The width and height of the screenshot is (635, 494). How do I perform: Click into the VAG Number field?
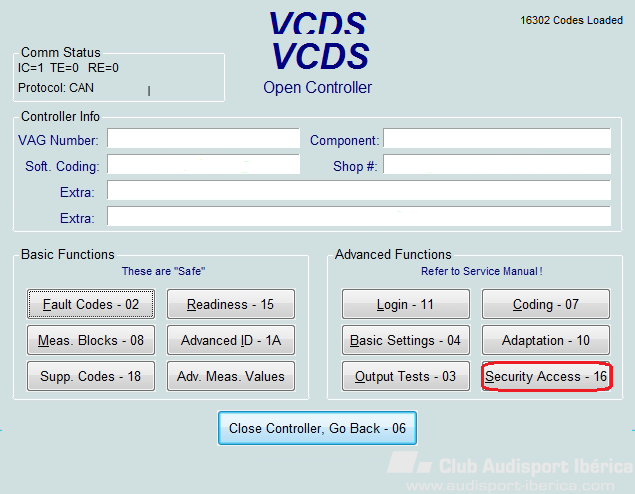point(203,138)
